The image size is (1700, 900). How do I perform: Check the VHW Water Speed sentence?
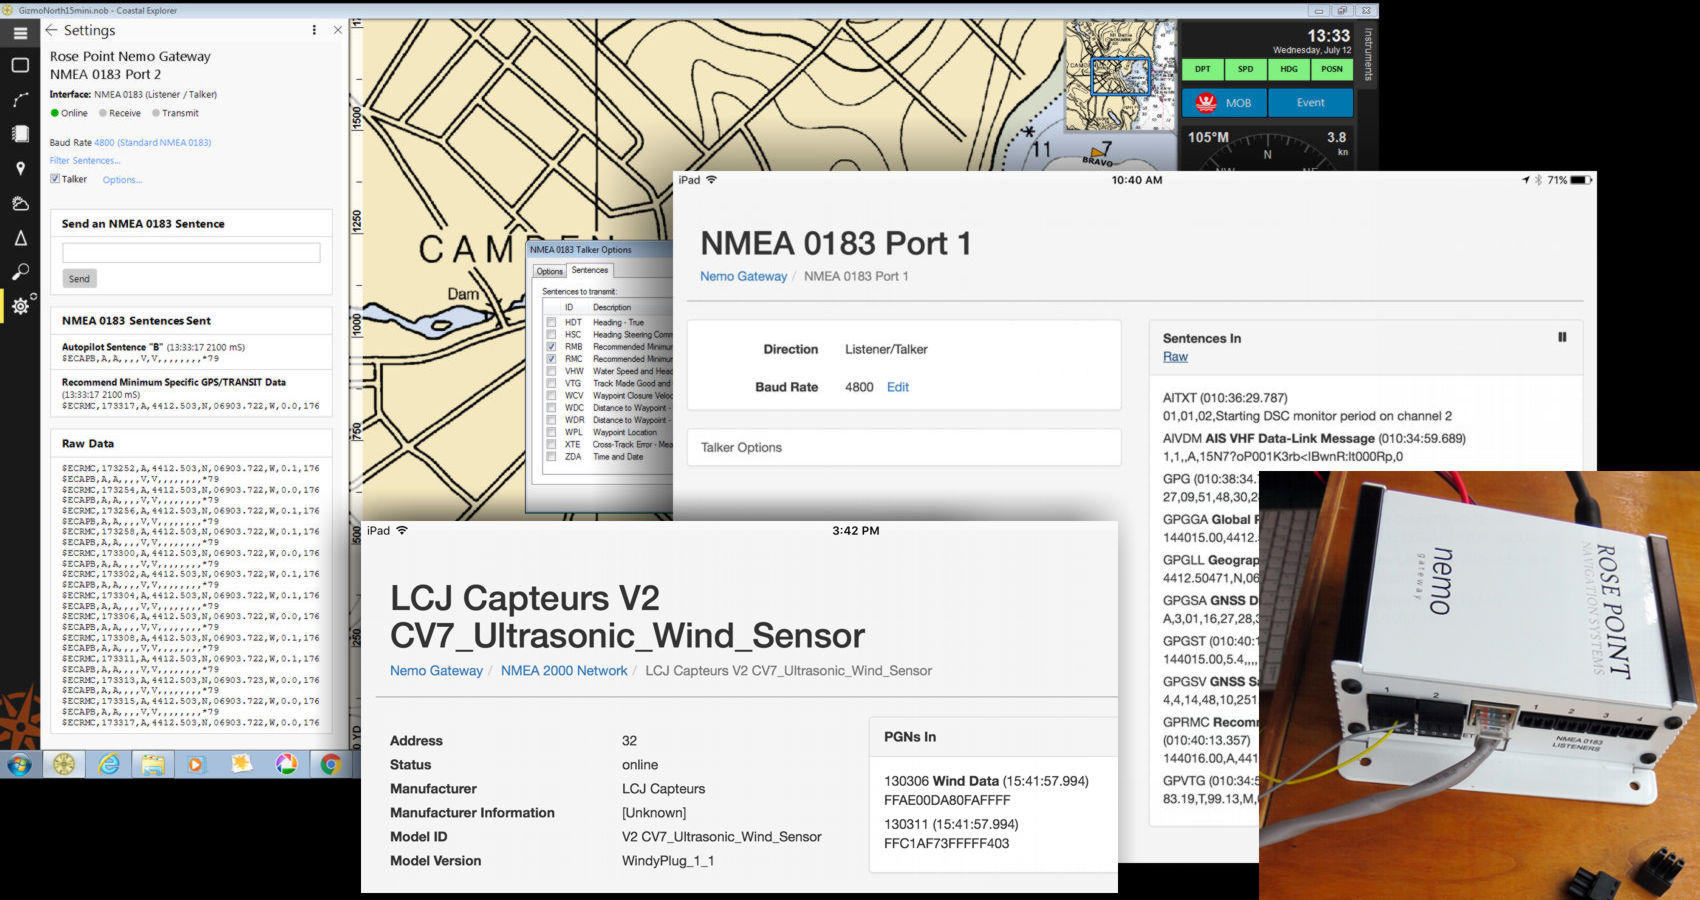coord(551,371)
